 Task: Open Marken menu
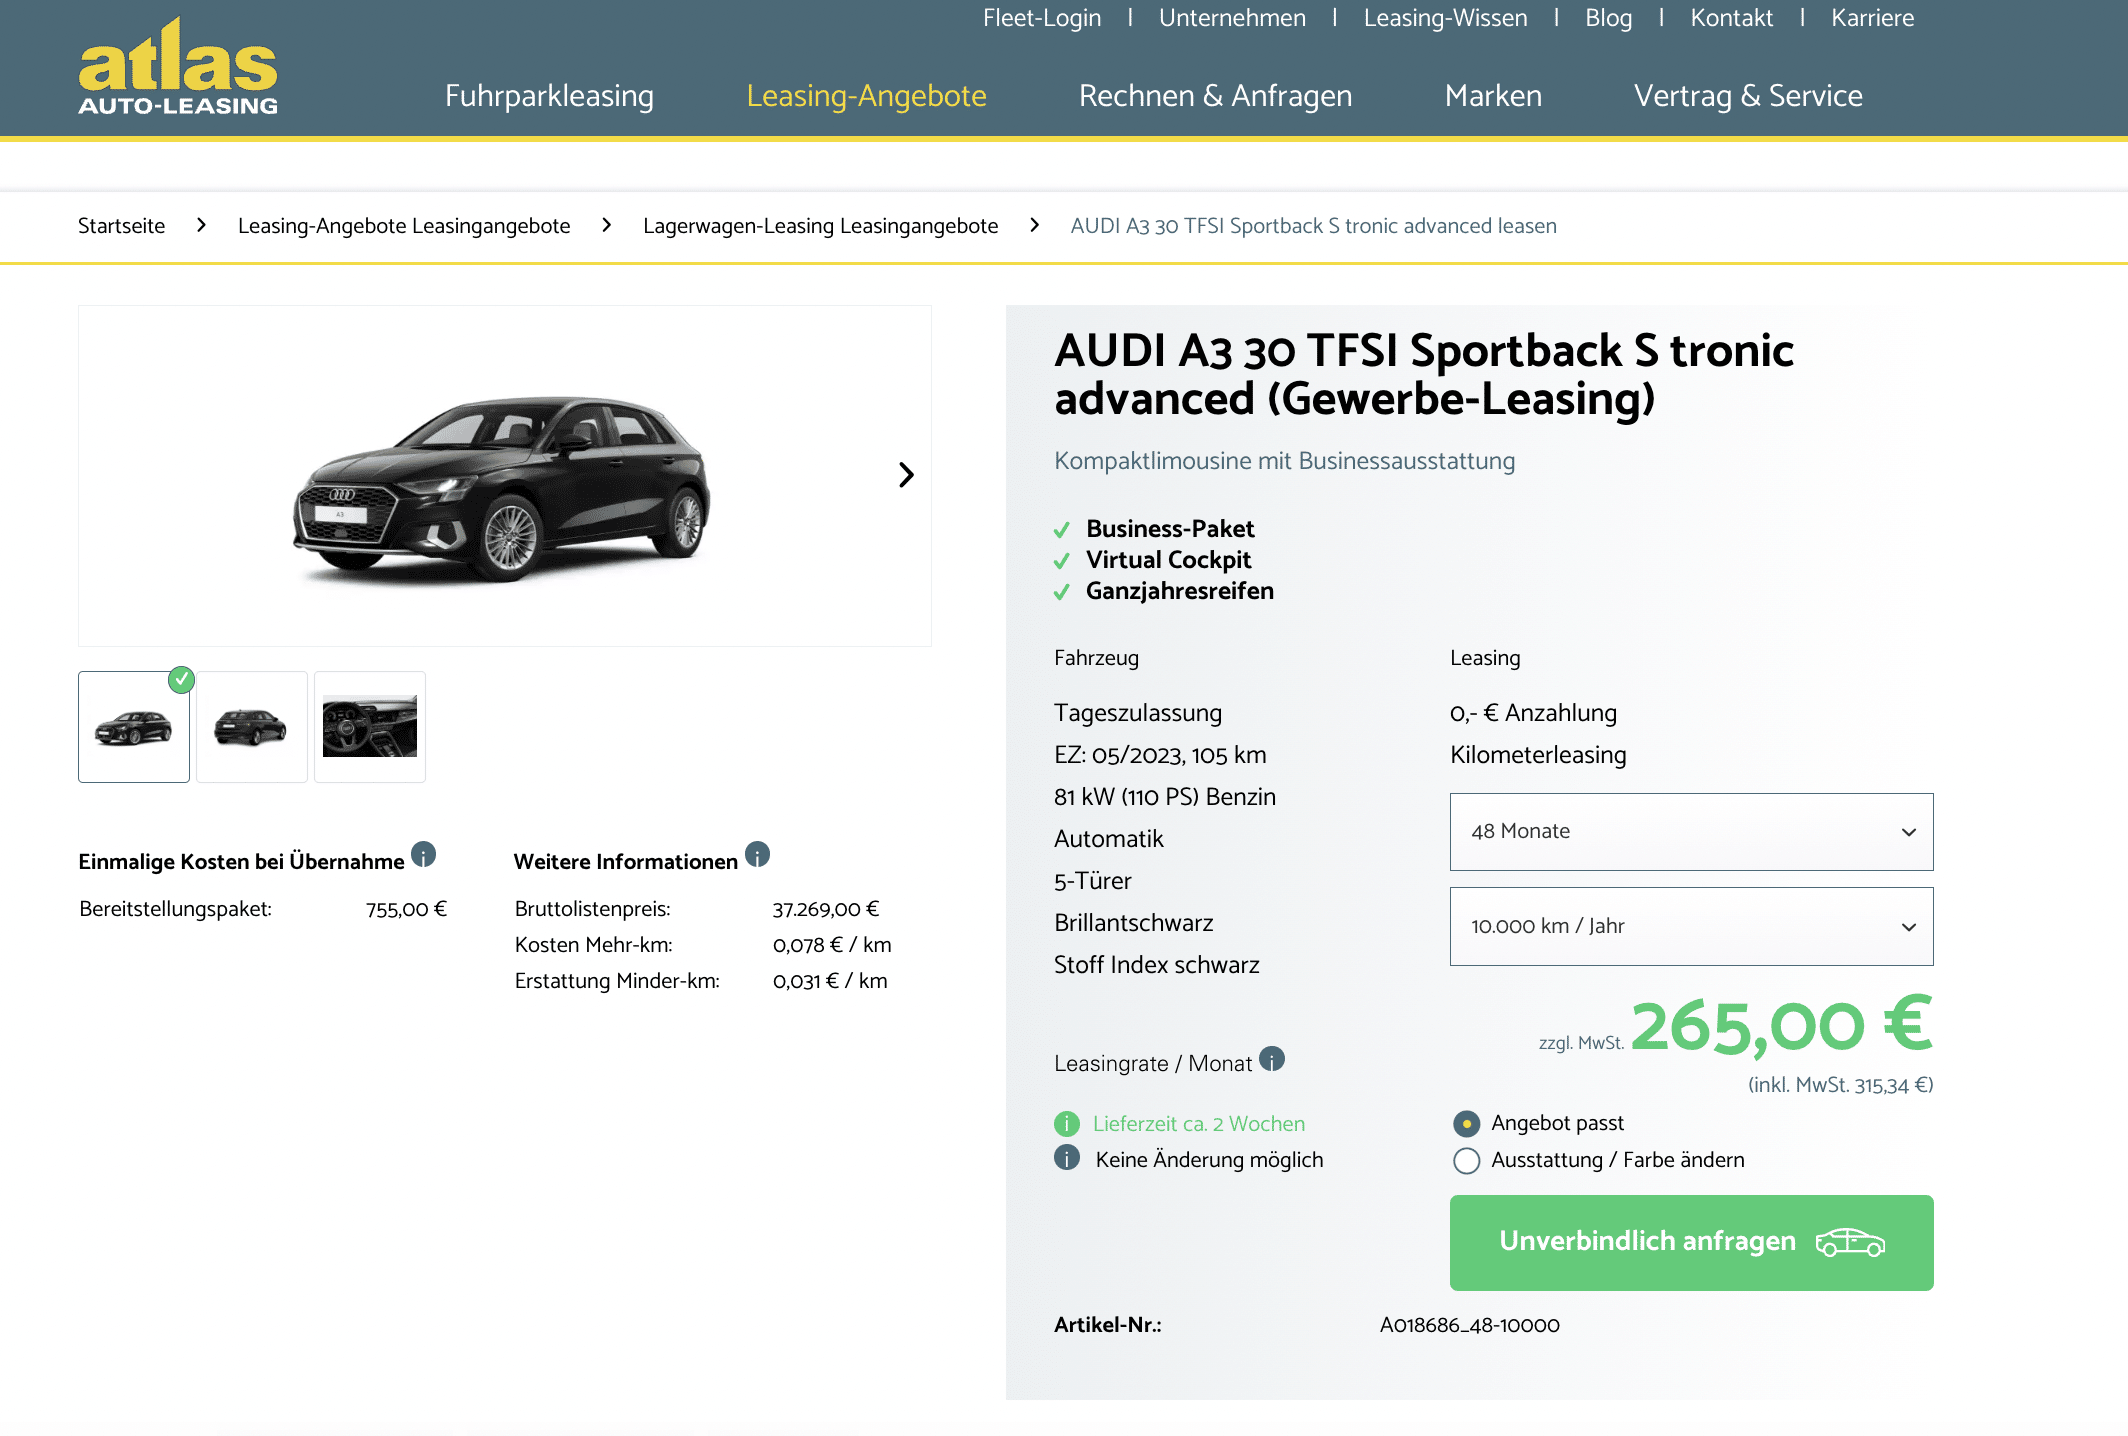1493,96
